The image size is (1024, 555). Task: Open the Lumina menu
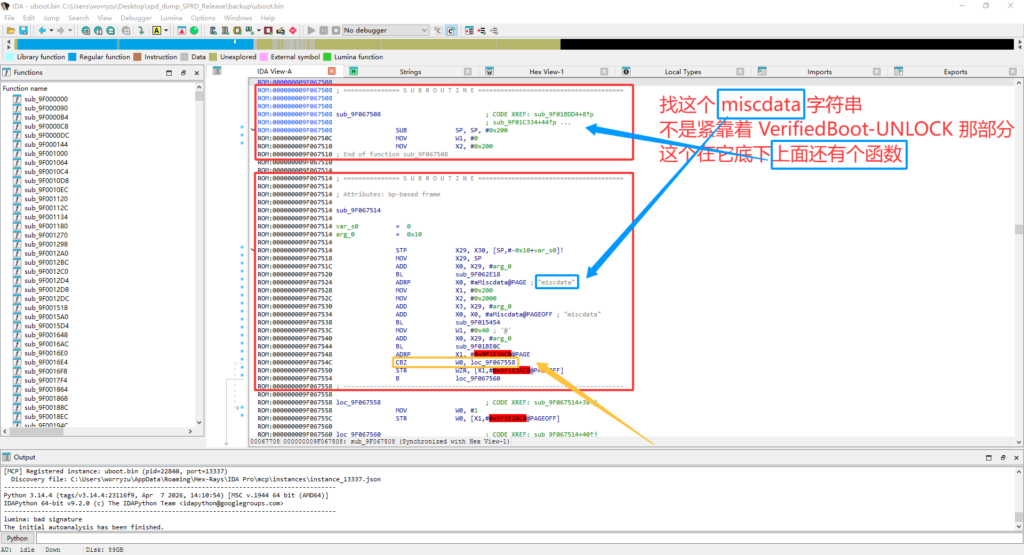171,18
